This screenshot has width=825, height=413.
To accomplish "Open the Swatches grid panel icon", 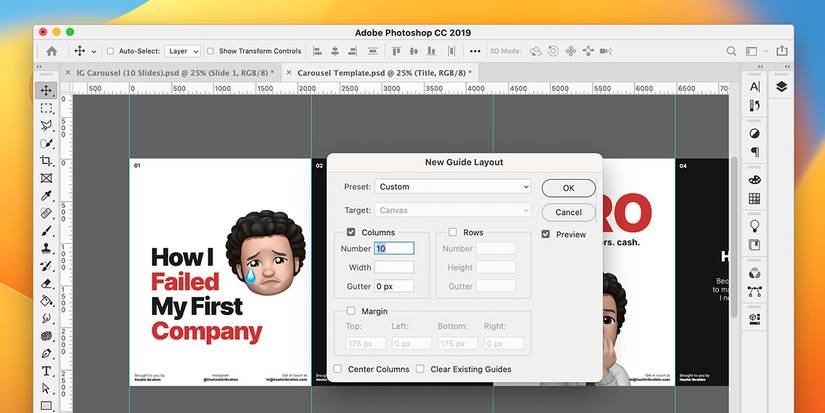I will 754,198.
